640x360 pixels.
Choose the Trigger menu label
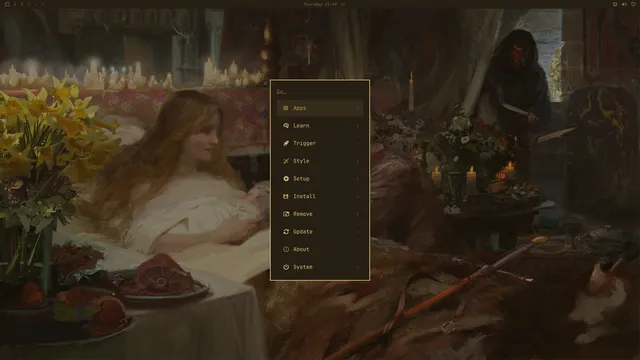tap(304, 143)
